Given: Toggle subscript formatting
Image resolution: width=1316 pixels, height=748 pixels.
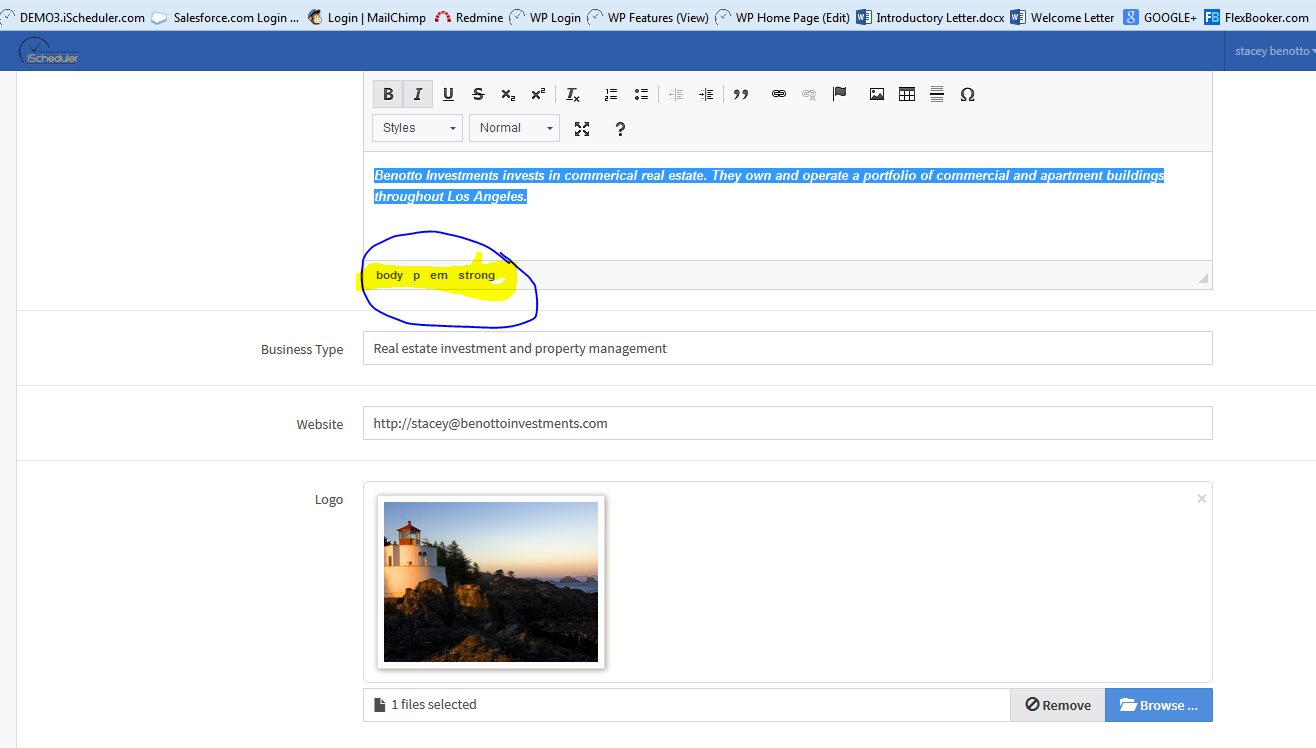Looking at the screenshot, I should click(508, 94).
